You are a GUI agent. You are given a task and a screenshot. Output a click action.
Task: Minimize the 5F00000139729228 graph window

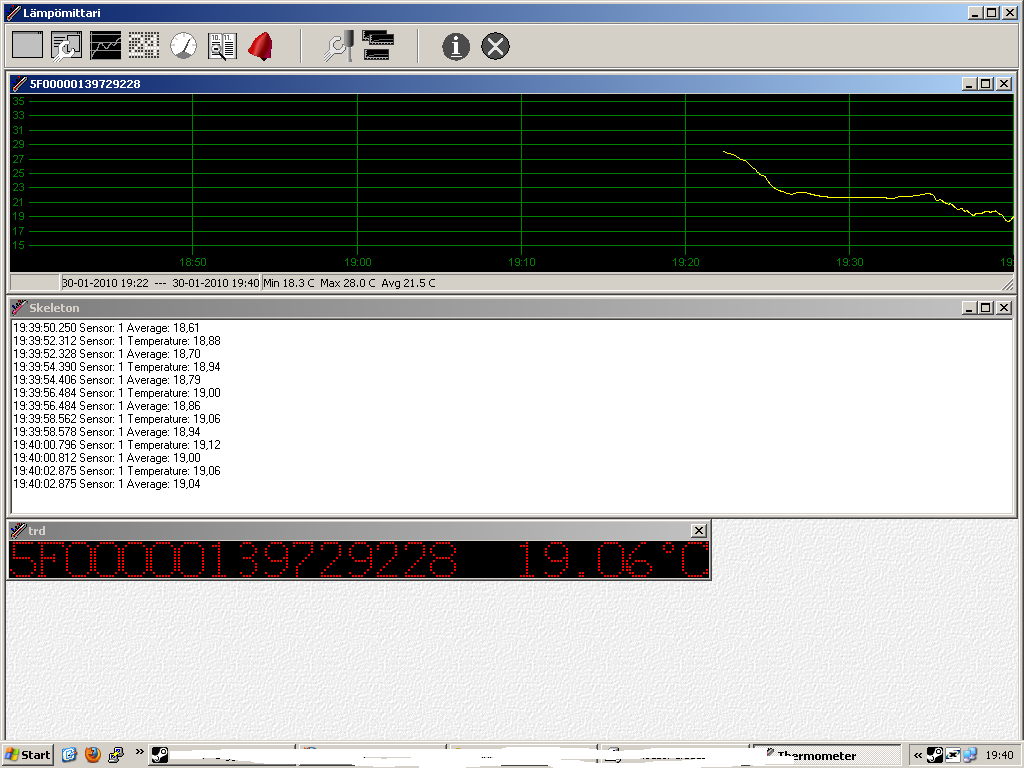pyautogui.click(x=969, y=84)
